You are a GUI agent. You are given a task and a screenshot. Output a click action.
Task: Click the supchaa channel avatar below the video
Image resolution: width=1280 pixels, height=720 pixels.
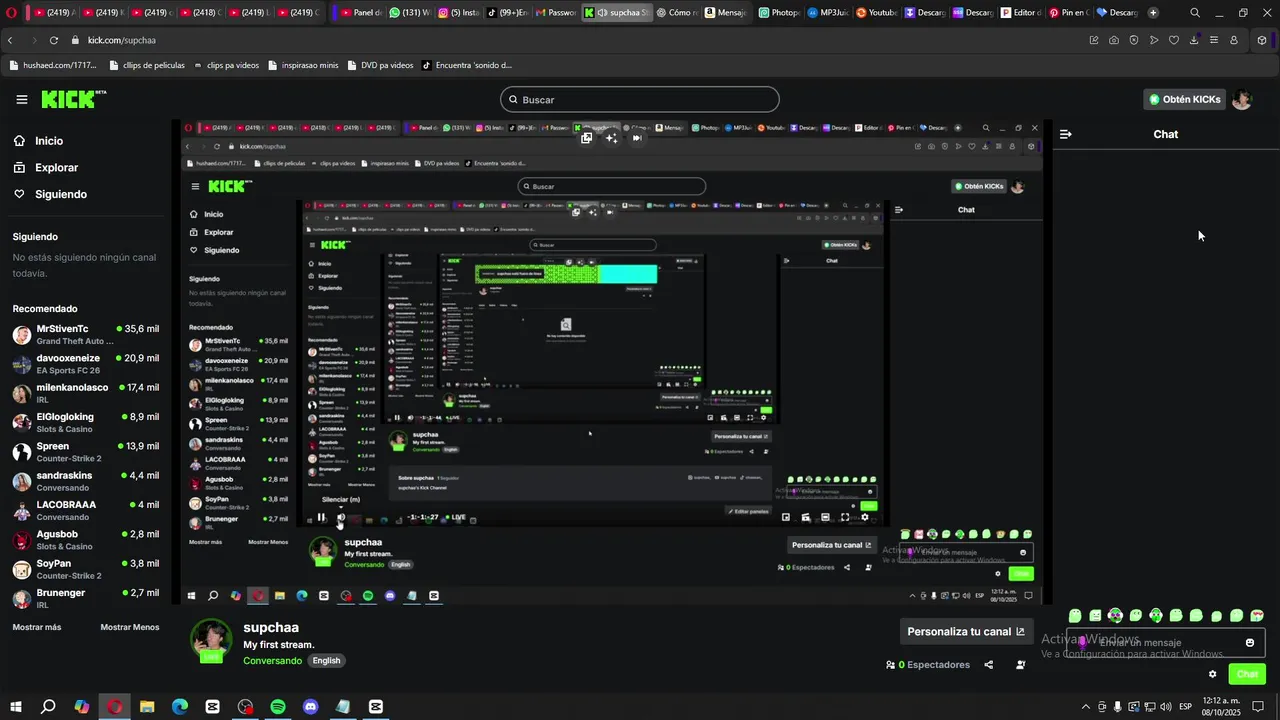tap(211, 640)
